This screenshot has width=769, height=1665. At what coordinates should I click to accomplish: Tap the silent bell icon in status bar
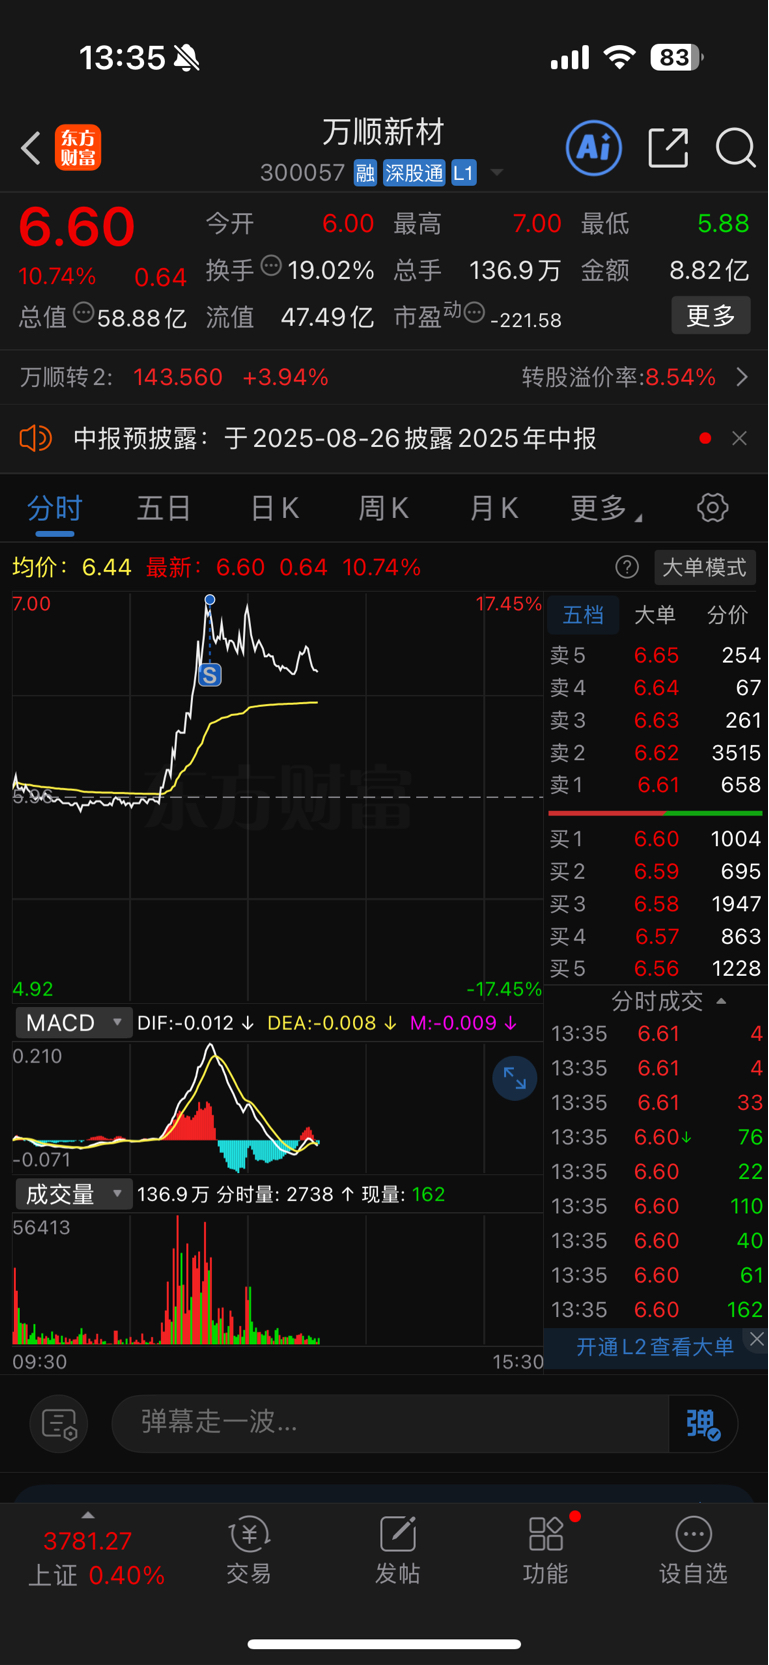click(187, 59)
